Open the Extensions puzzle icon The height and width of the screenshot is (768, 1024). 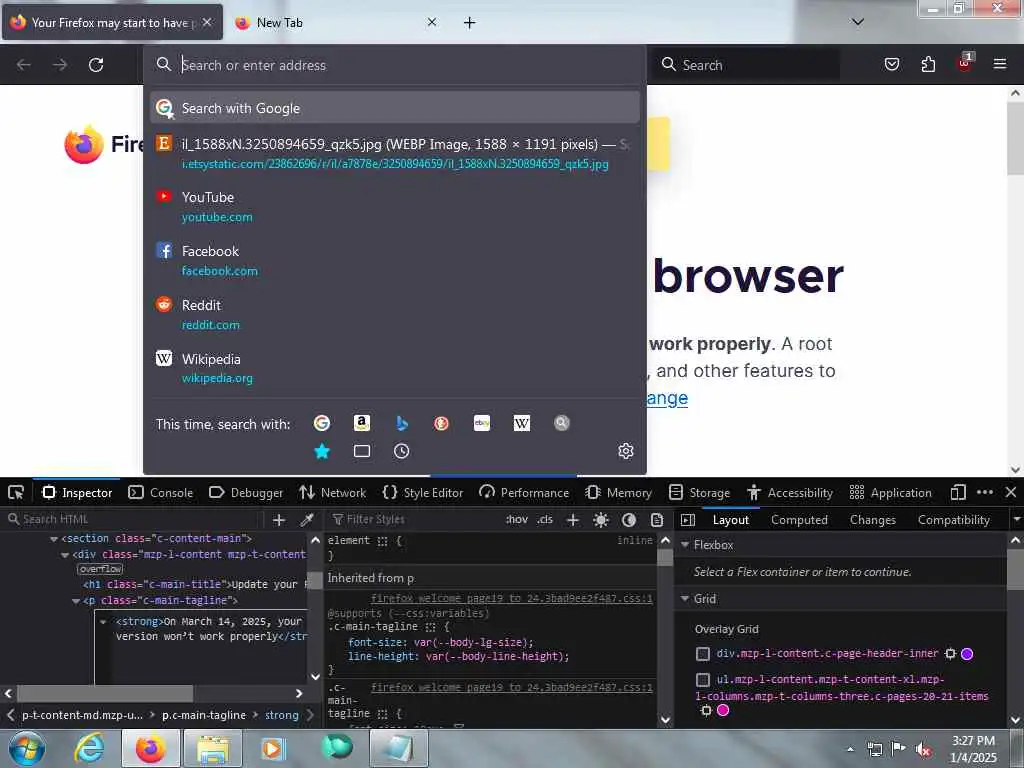pos(928,64)
